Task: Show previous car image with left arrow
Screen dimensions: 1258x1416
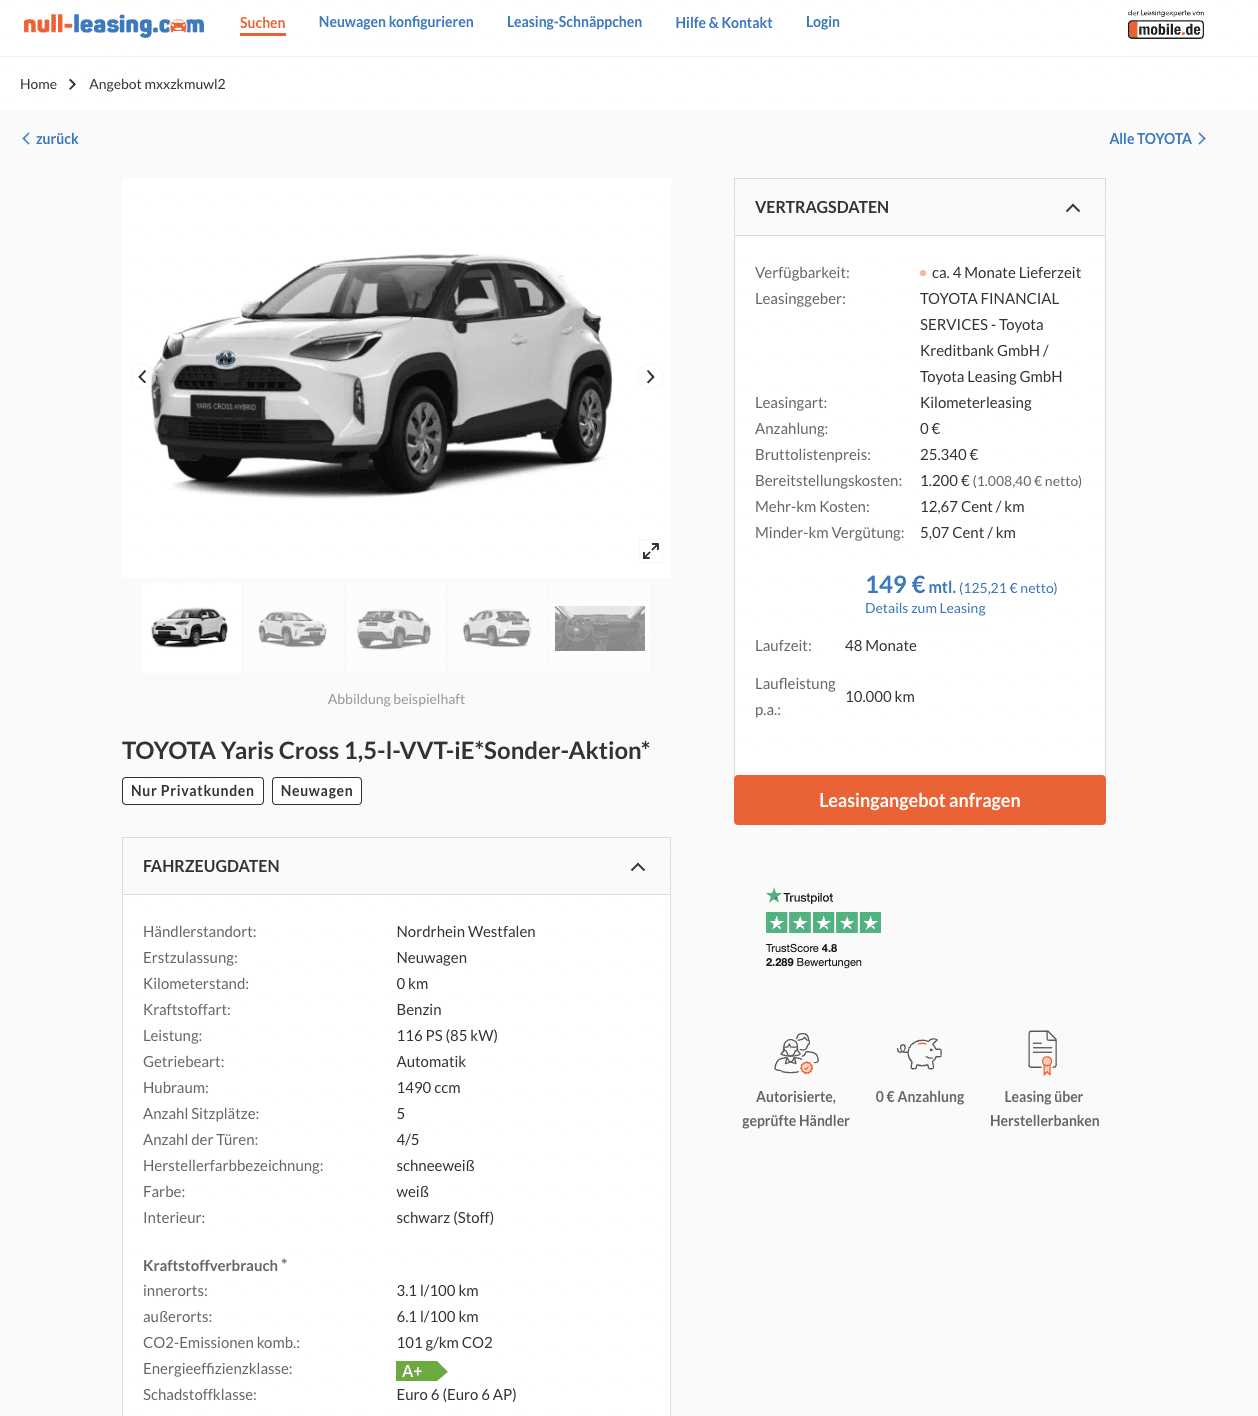Action: pos(142,377)
